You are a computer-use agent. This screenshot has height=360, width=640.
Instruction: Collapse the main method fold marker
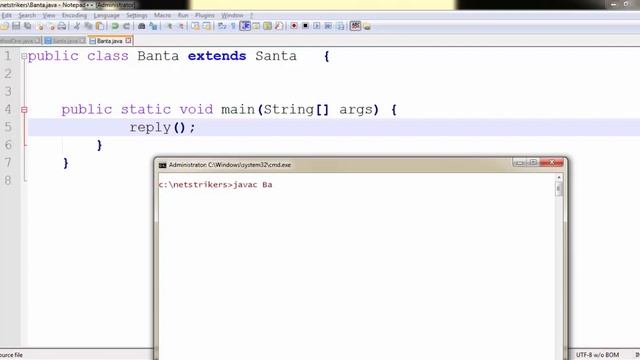(x=24, y=109)
